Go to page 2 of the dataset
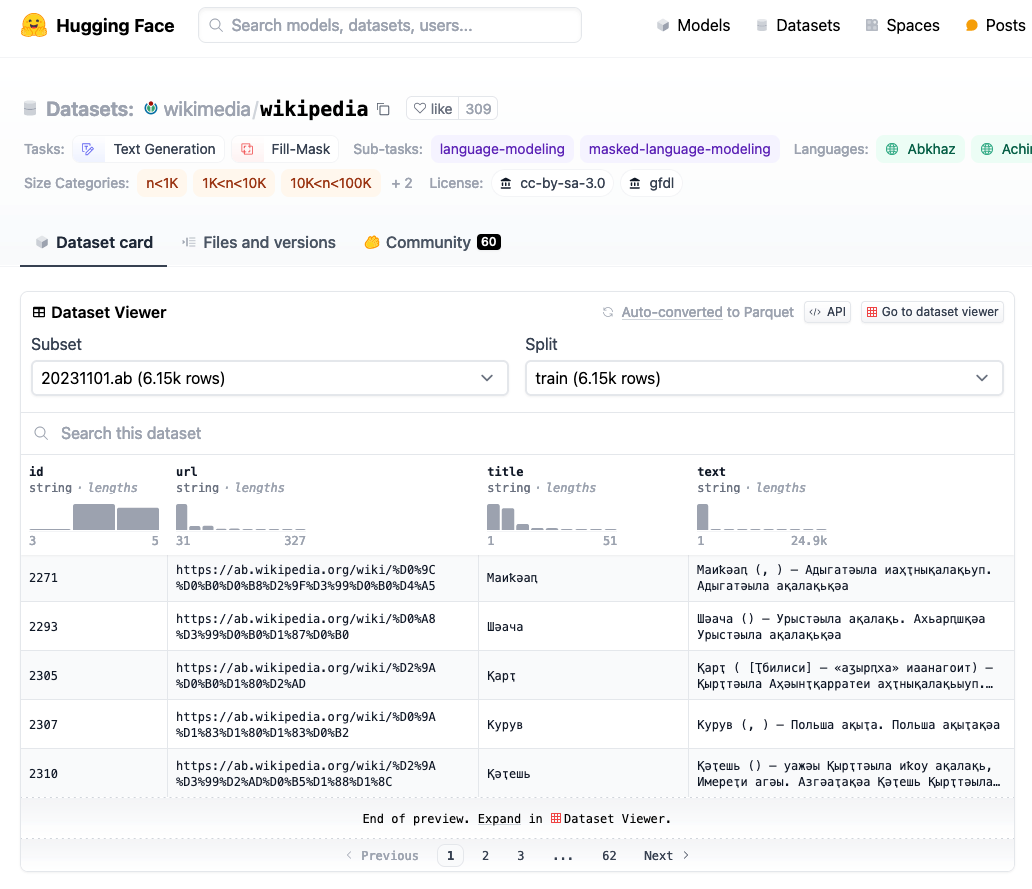 (485, 855)
